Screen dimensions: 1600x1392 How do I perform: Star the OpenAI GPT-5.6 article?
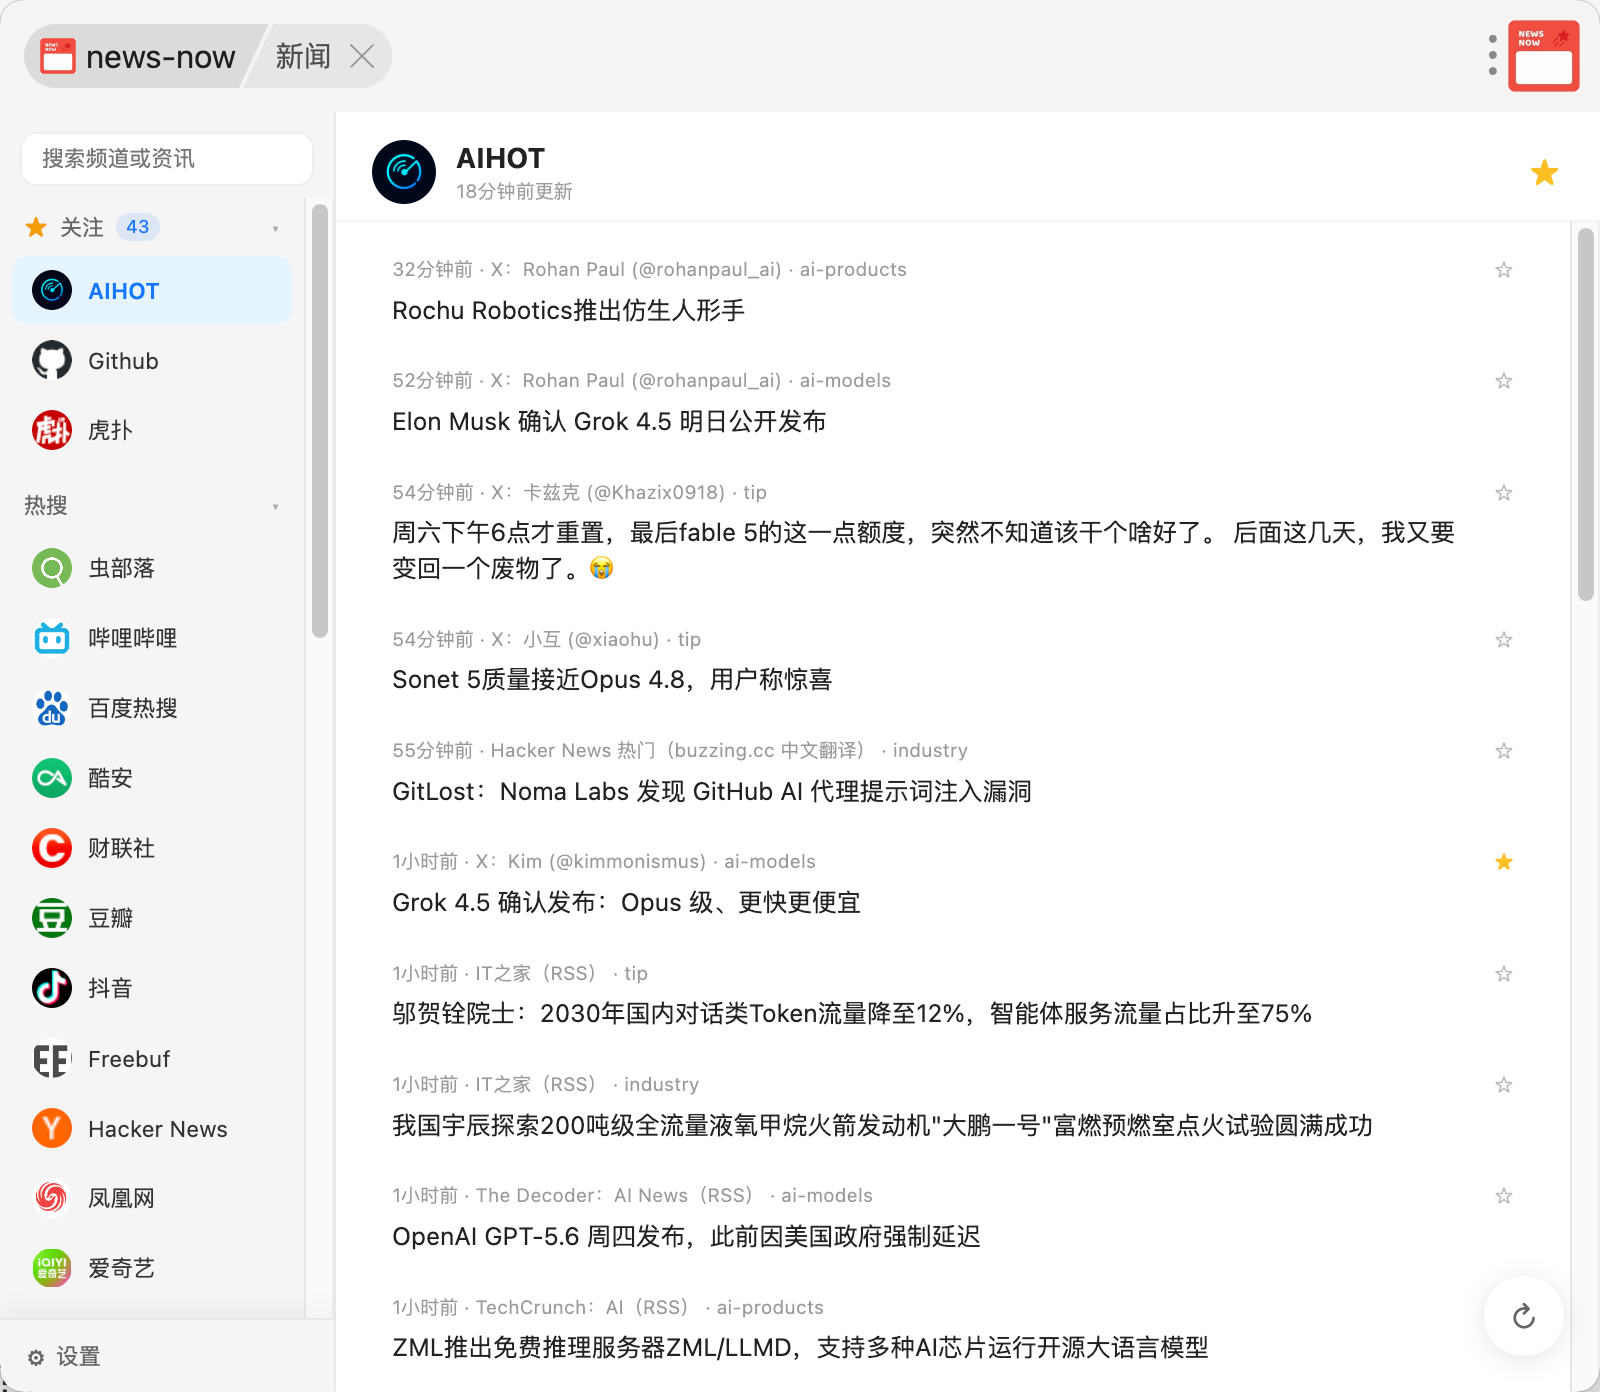(1503, 1196)
